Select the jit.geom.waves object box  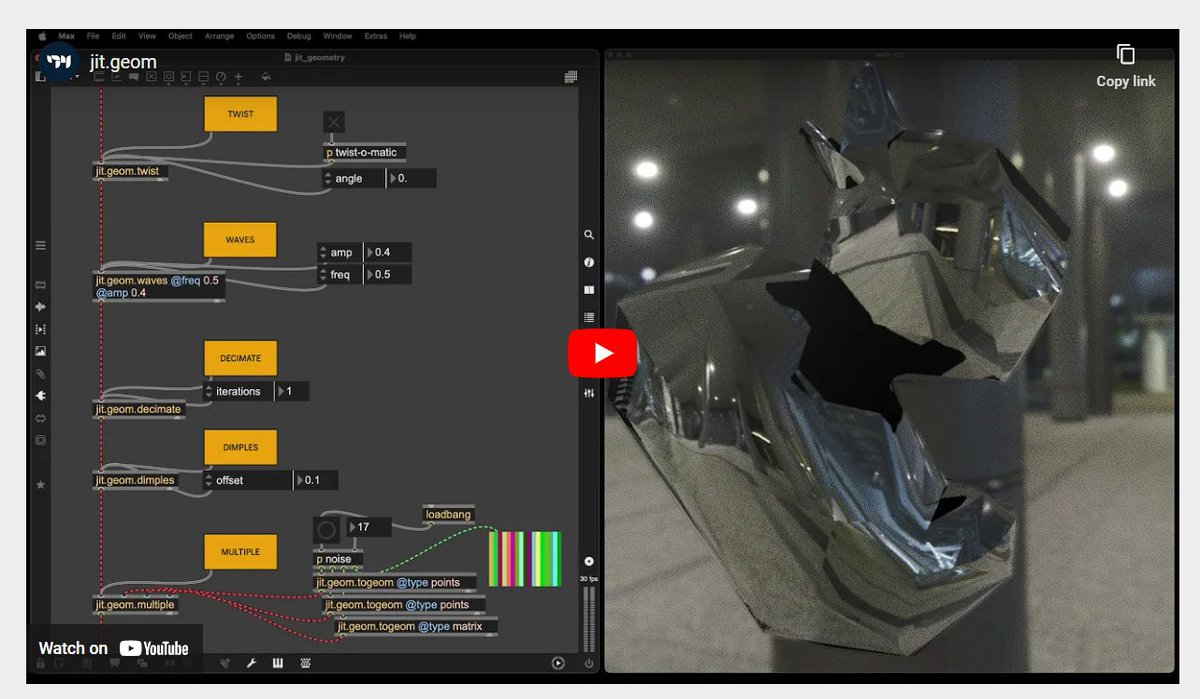tap(159, 286)
